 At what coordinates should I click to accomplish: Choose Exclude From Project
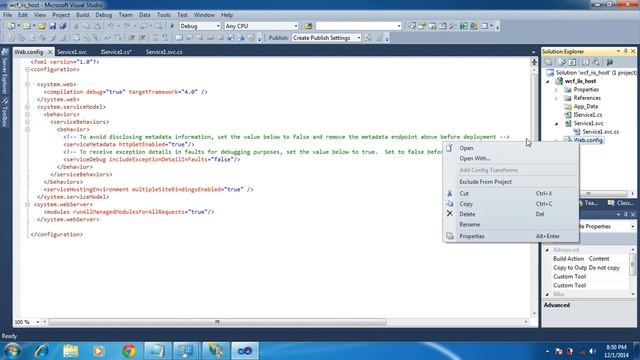click(511, 182)
